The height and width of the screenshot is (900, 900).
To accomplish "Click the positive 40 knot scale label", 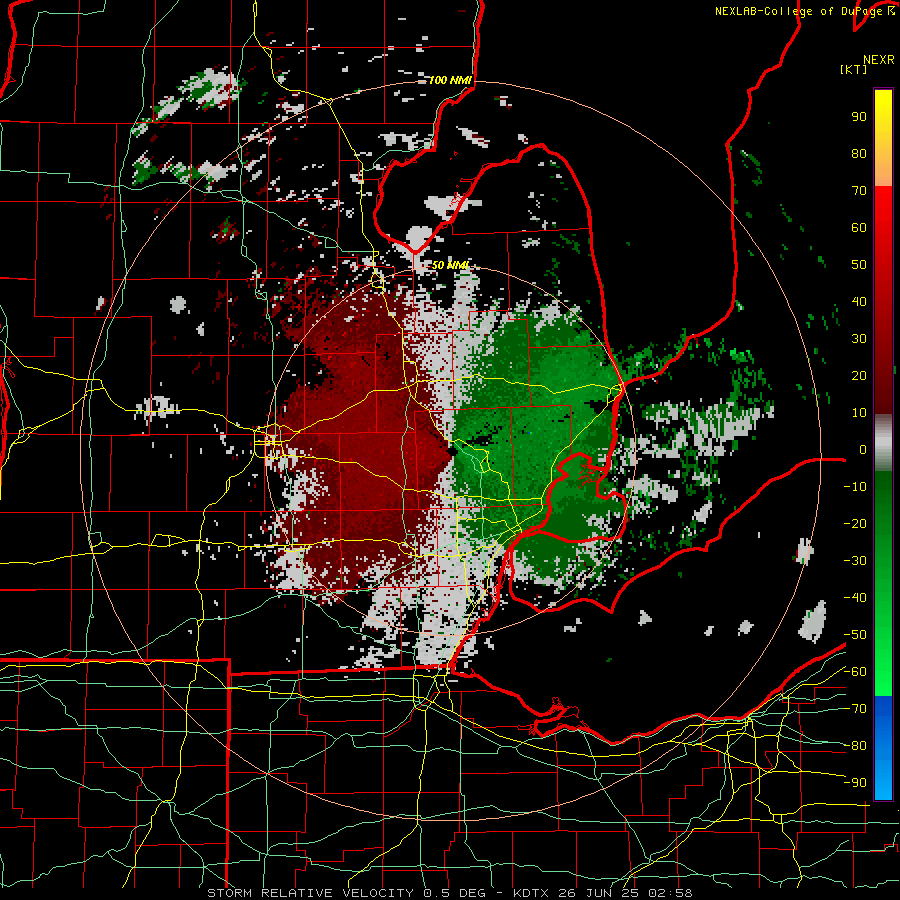I will coord(859,302).
